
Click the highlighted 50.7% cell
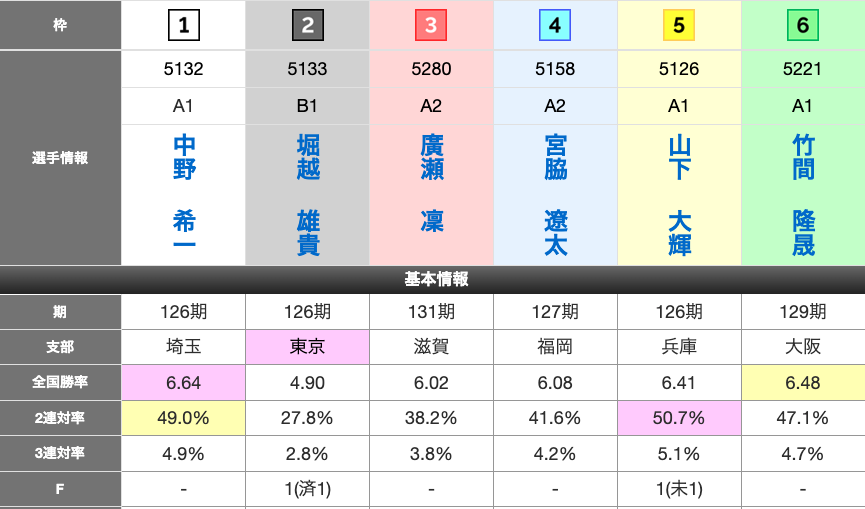click(x=679, y=418)
